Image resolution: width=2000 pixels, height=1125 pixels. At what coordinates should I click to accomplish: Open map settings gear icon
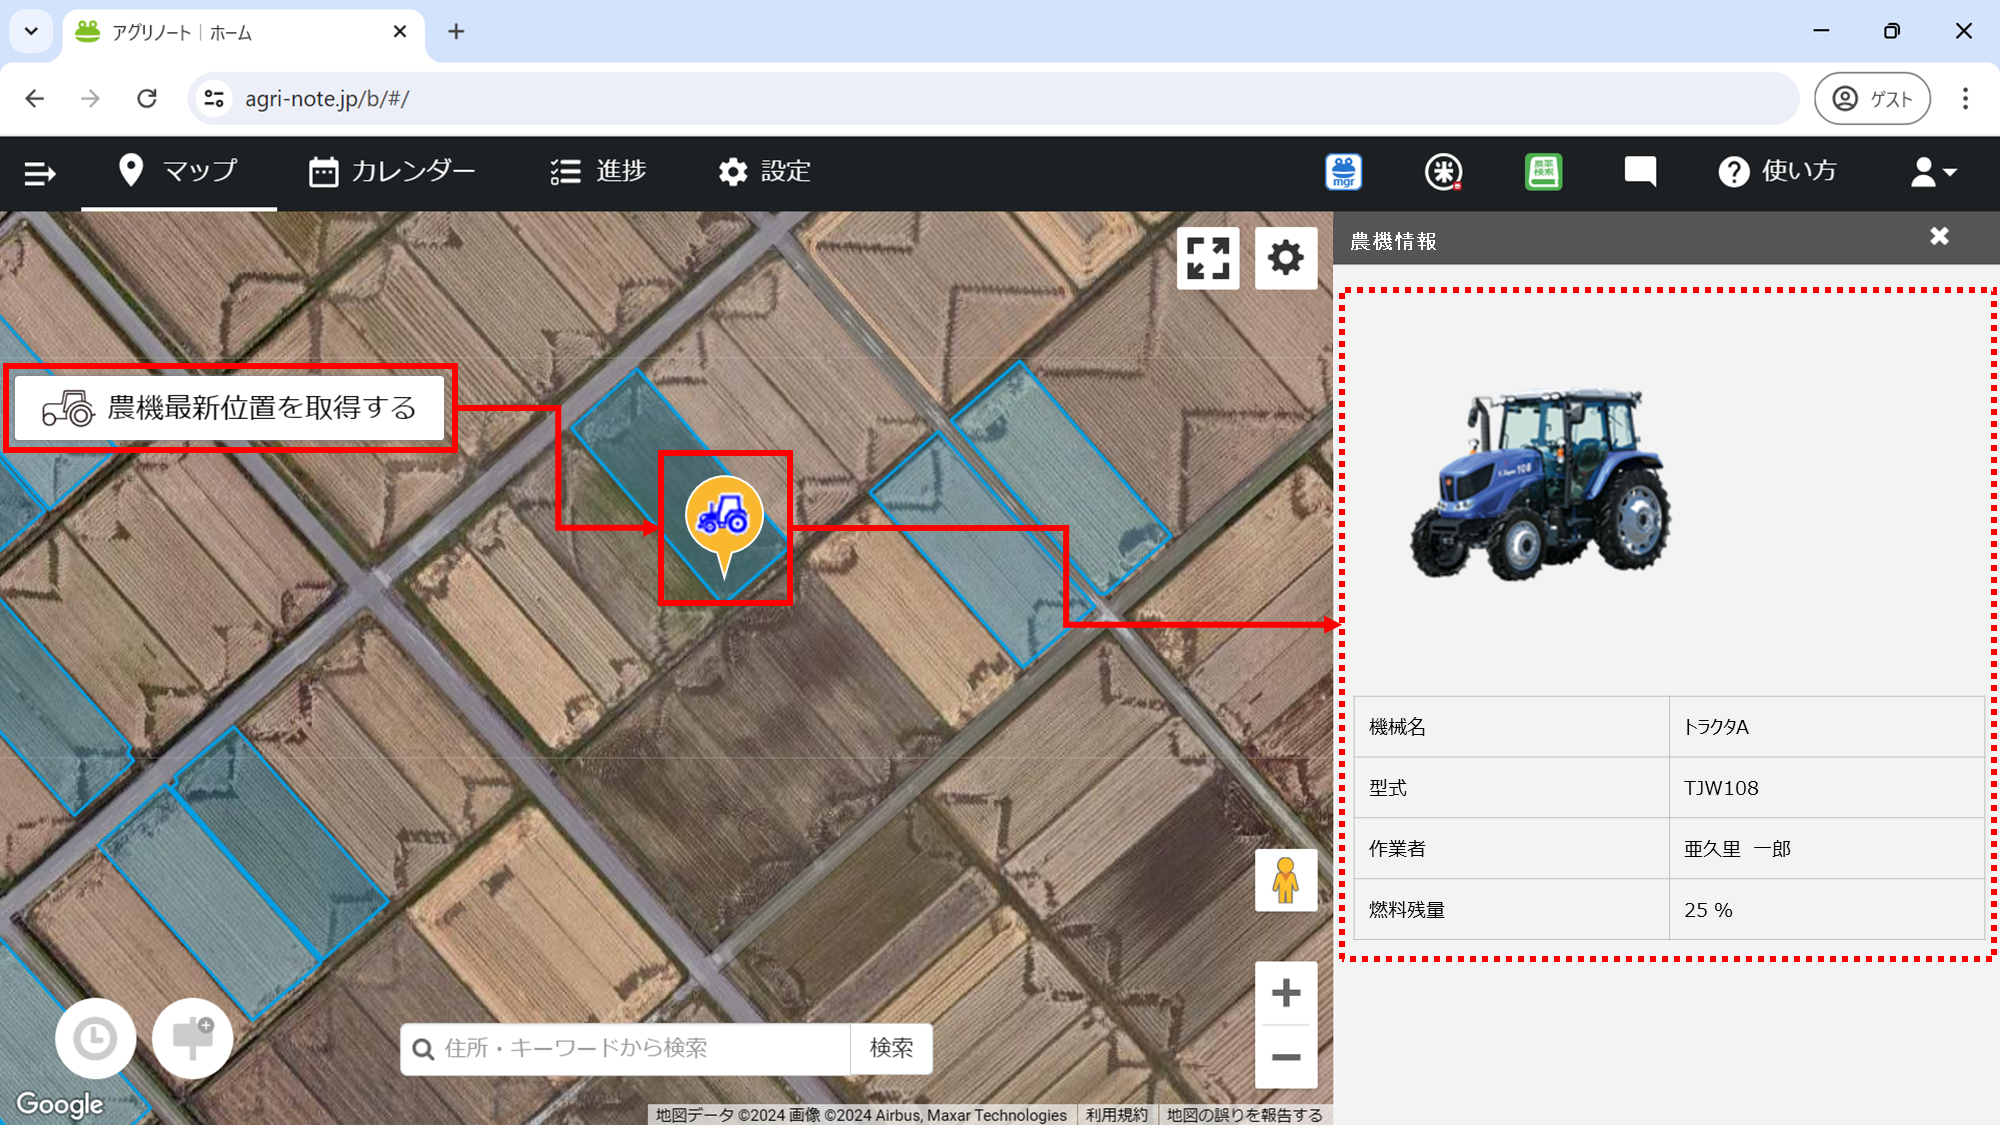[x=1286, y=258]
